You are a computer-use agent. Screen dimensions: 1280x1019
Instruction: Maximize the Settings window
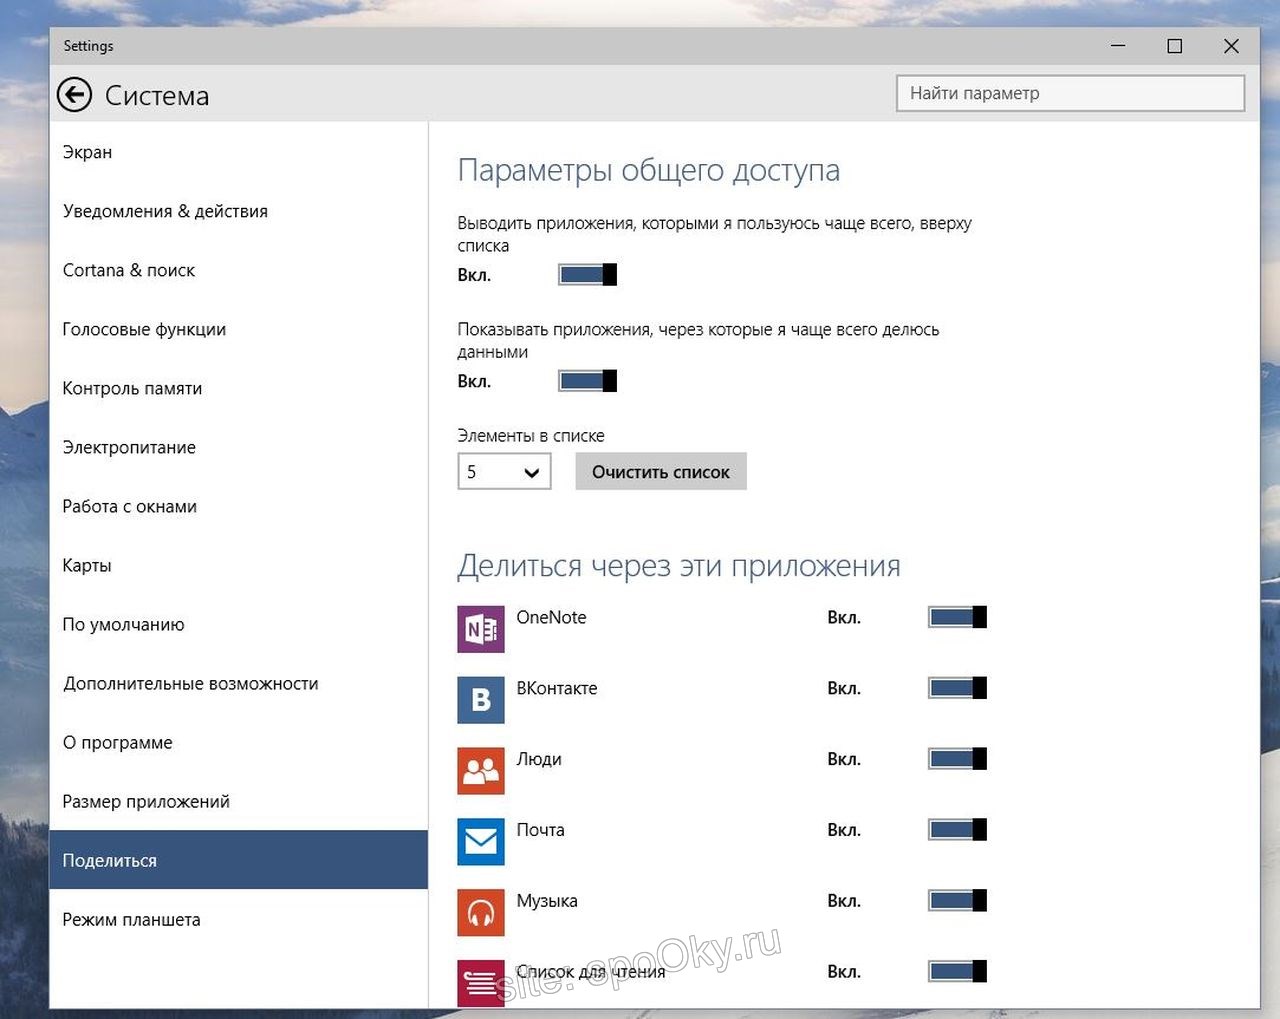click(1175, 46)
